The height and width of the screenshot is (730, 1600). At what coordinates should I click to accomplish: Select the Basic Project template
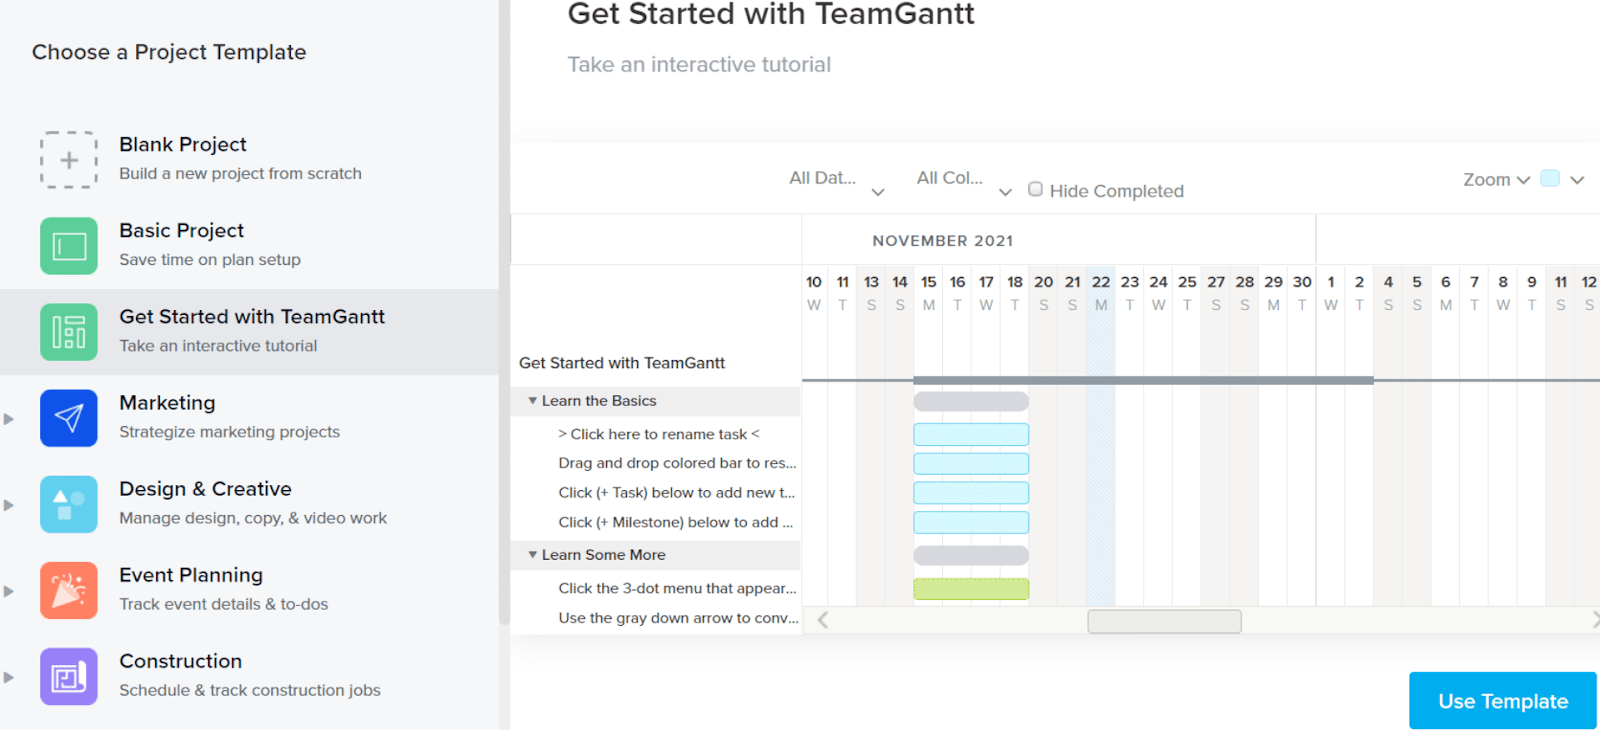249,246
